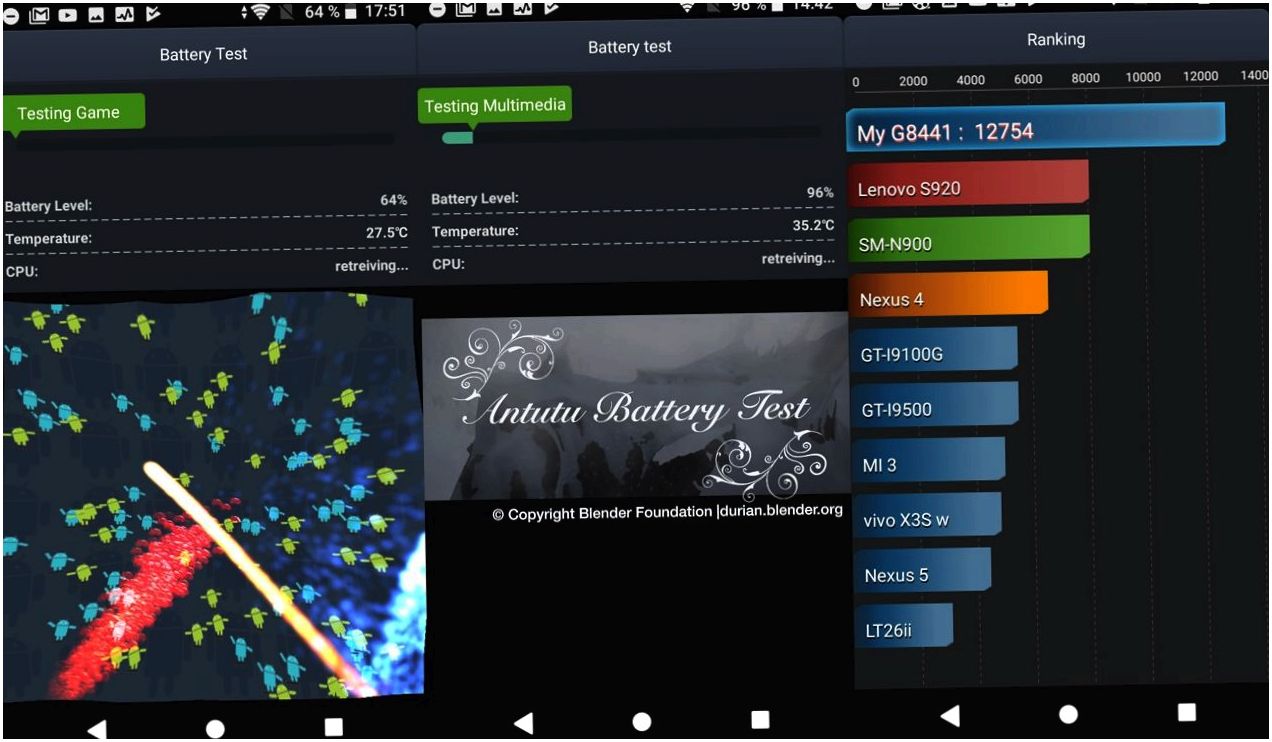Tap the Battery test title on middle screen

click(x=630, y=47)
